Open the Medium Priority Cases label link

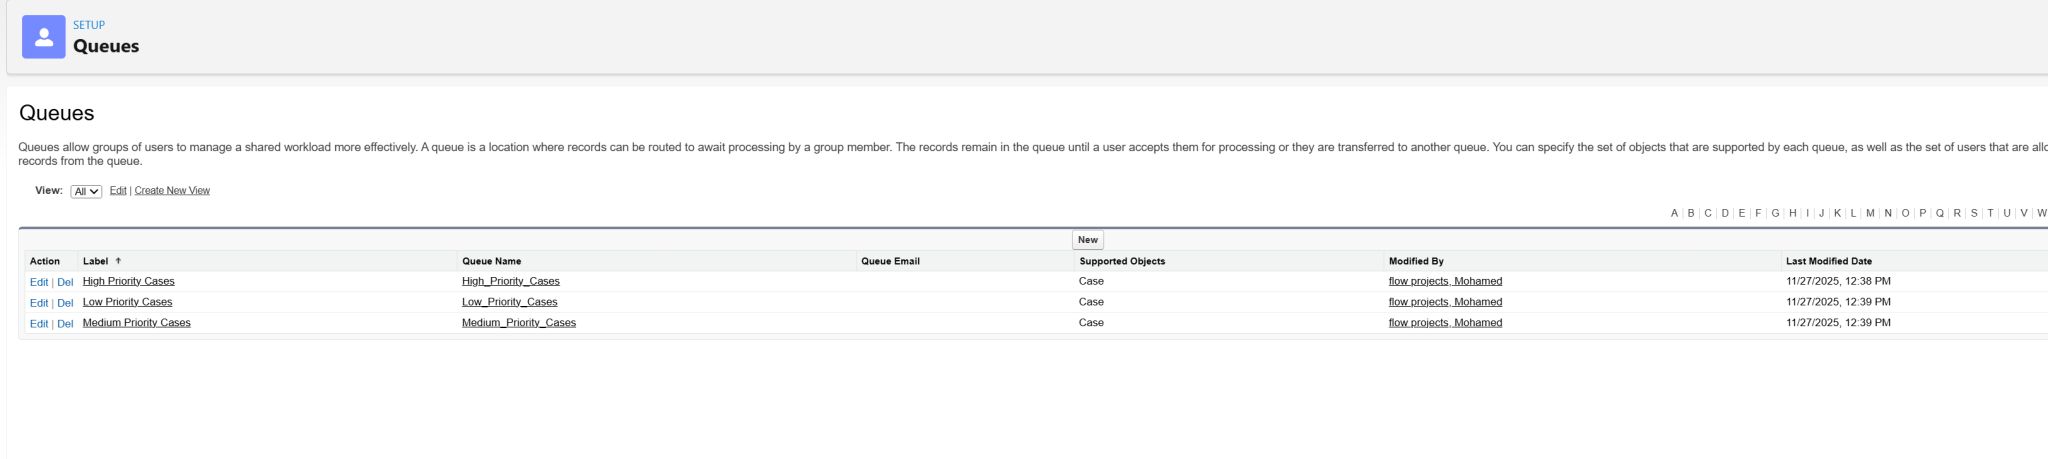pyautogui.click(x=136, y=323)
